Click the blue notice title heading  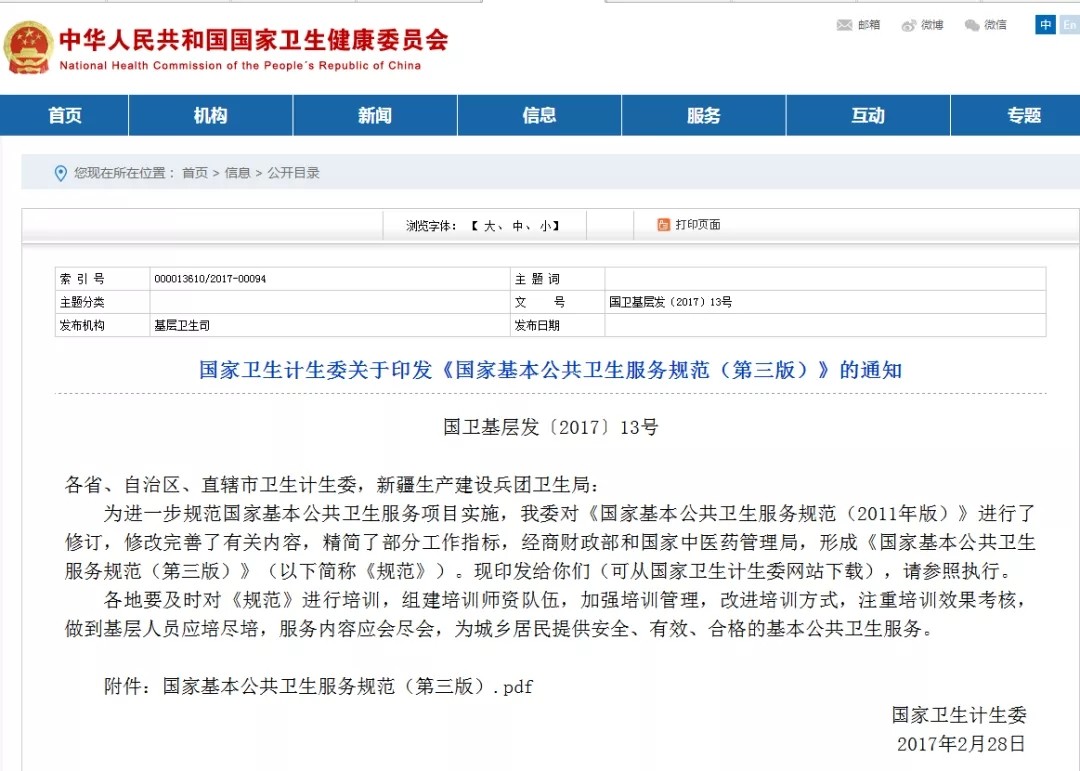[550, 370]
